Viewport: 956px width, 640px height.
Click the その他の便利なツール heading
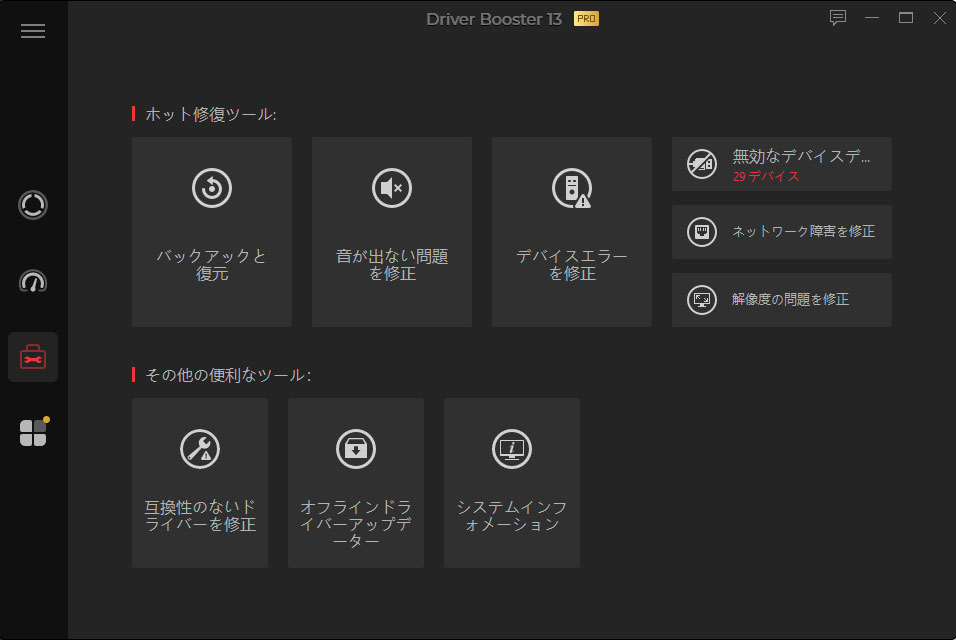(x=228, y=375)
